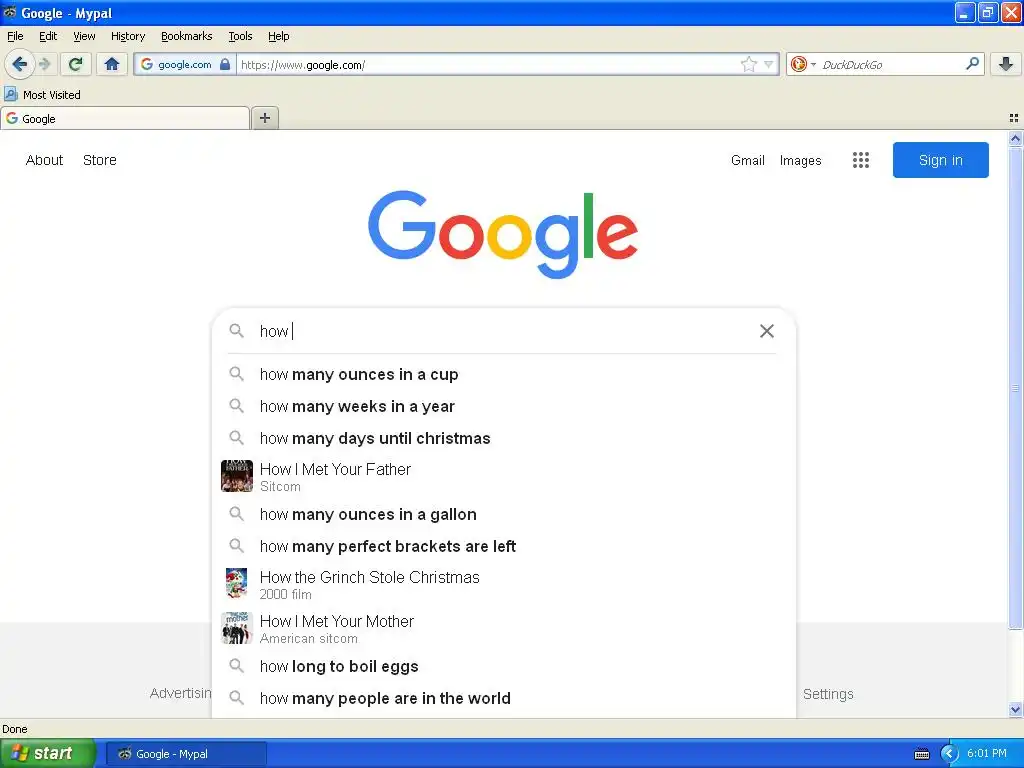Open the Windows Start button
Viewport: 1024px width, 768px height.
[x=48, y=753]
